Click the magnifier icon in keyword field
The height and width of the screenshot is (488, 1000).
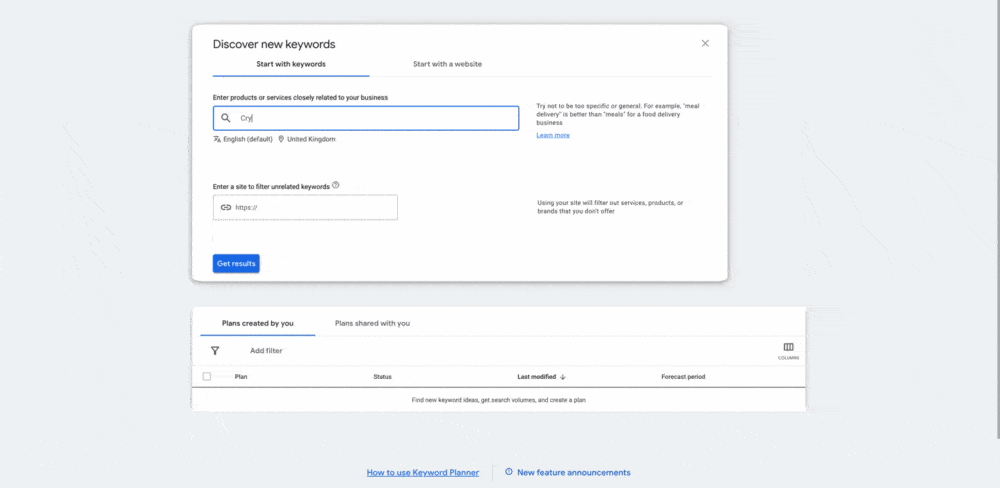[x=226, y=118]
